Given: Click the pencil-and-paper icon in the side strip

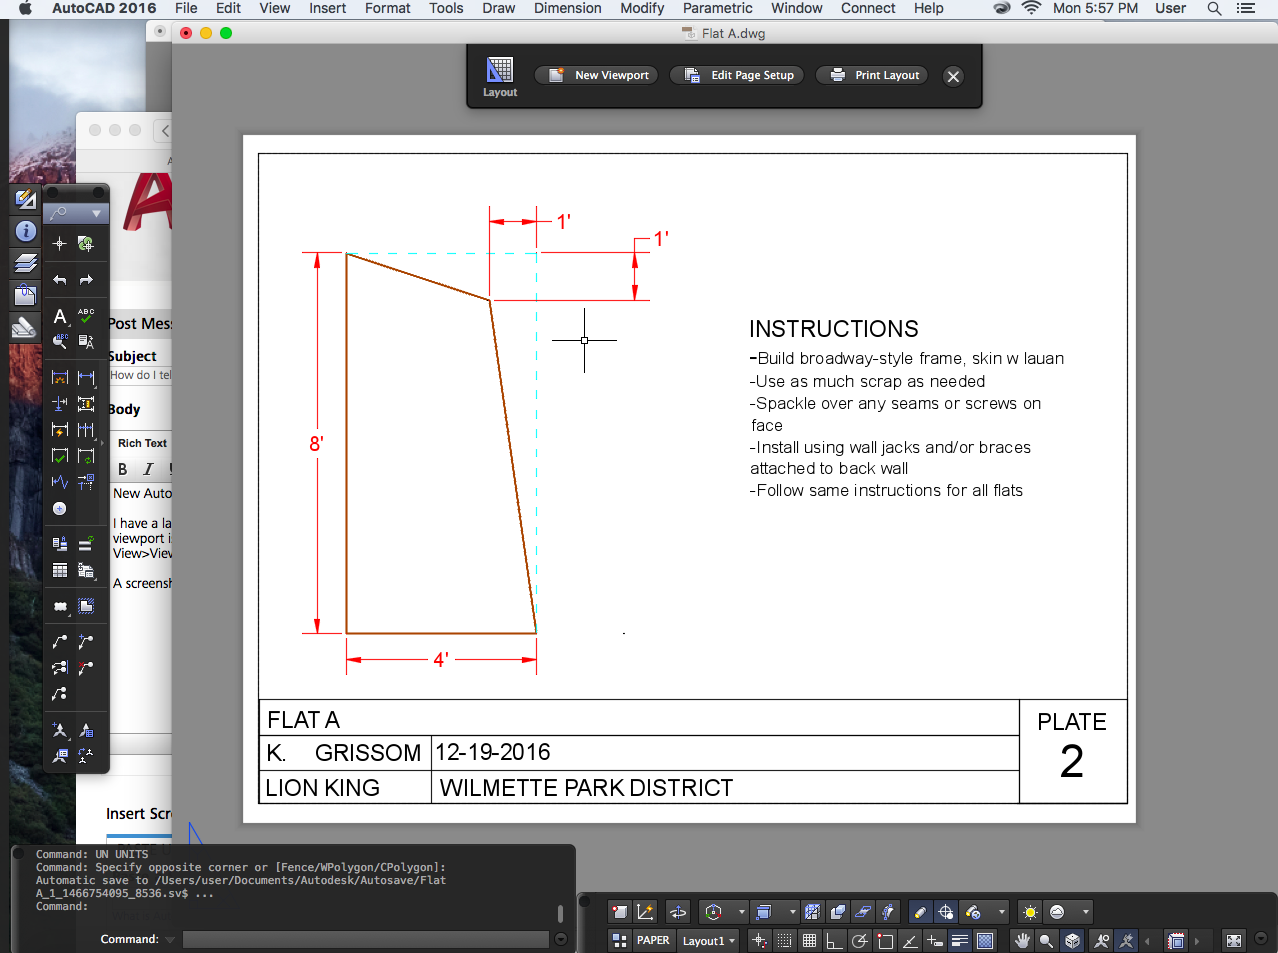Looking at the screenshot, I should [26, 199].
